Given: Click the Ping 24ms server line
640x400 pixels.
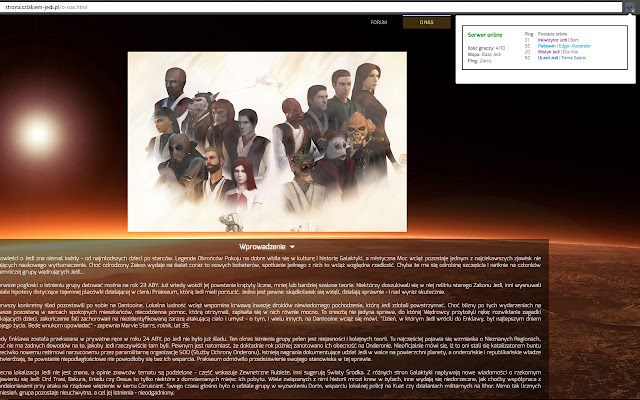Looking at the screenshot, I should pos(480,61).
